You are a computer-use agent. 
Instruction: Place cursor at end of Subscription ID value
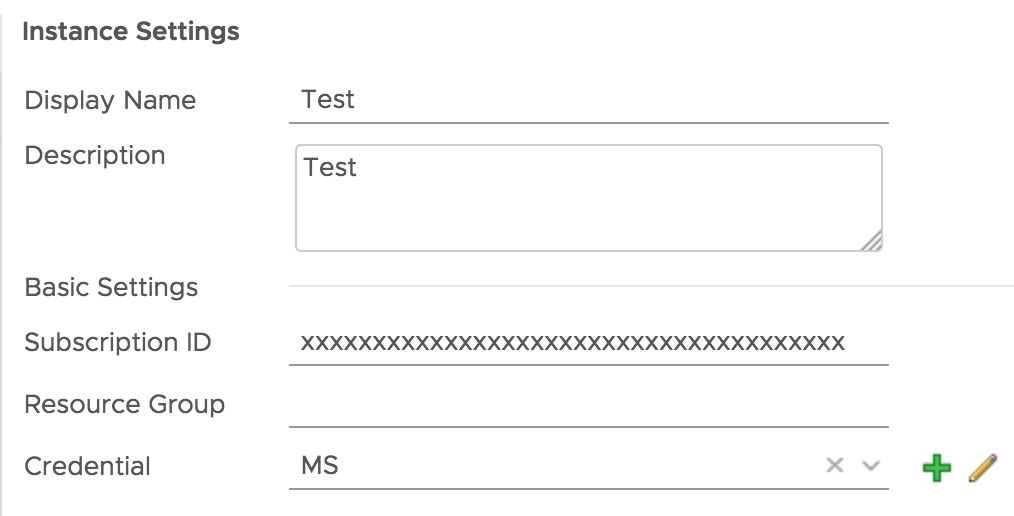(847, 343)
